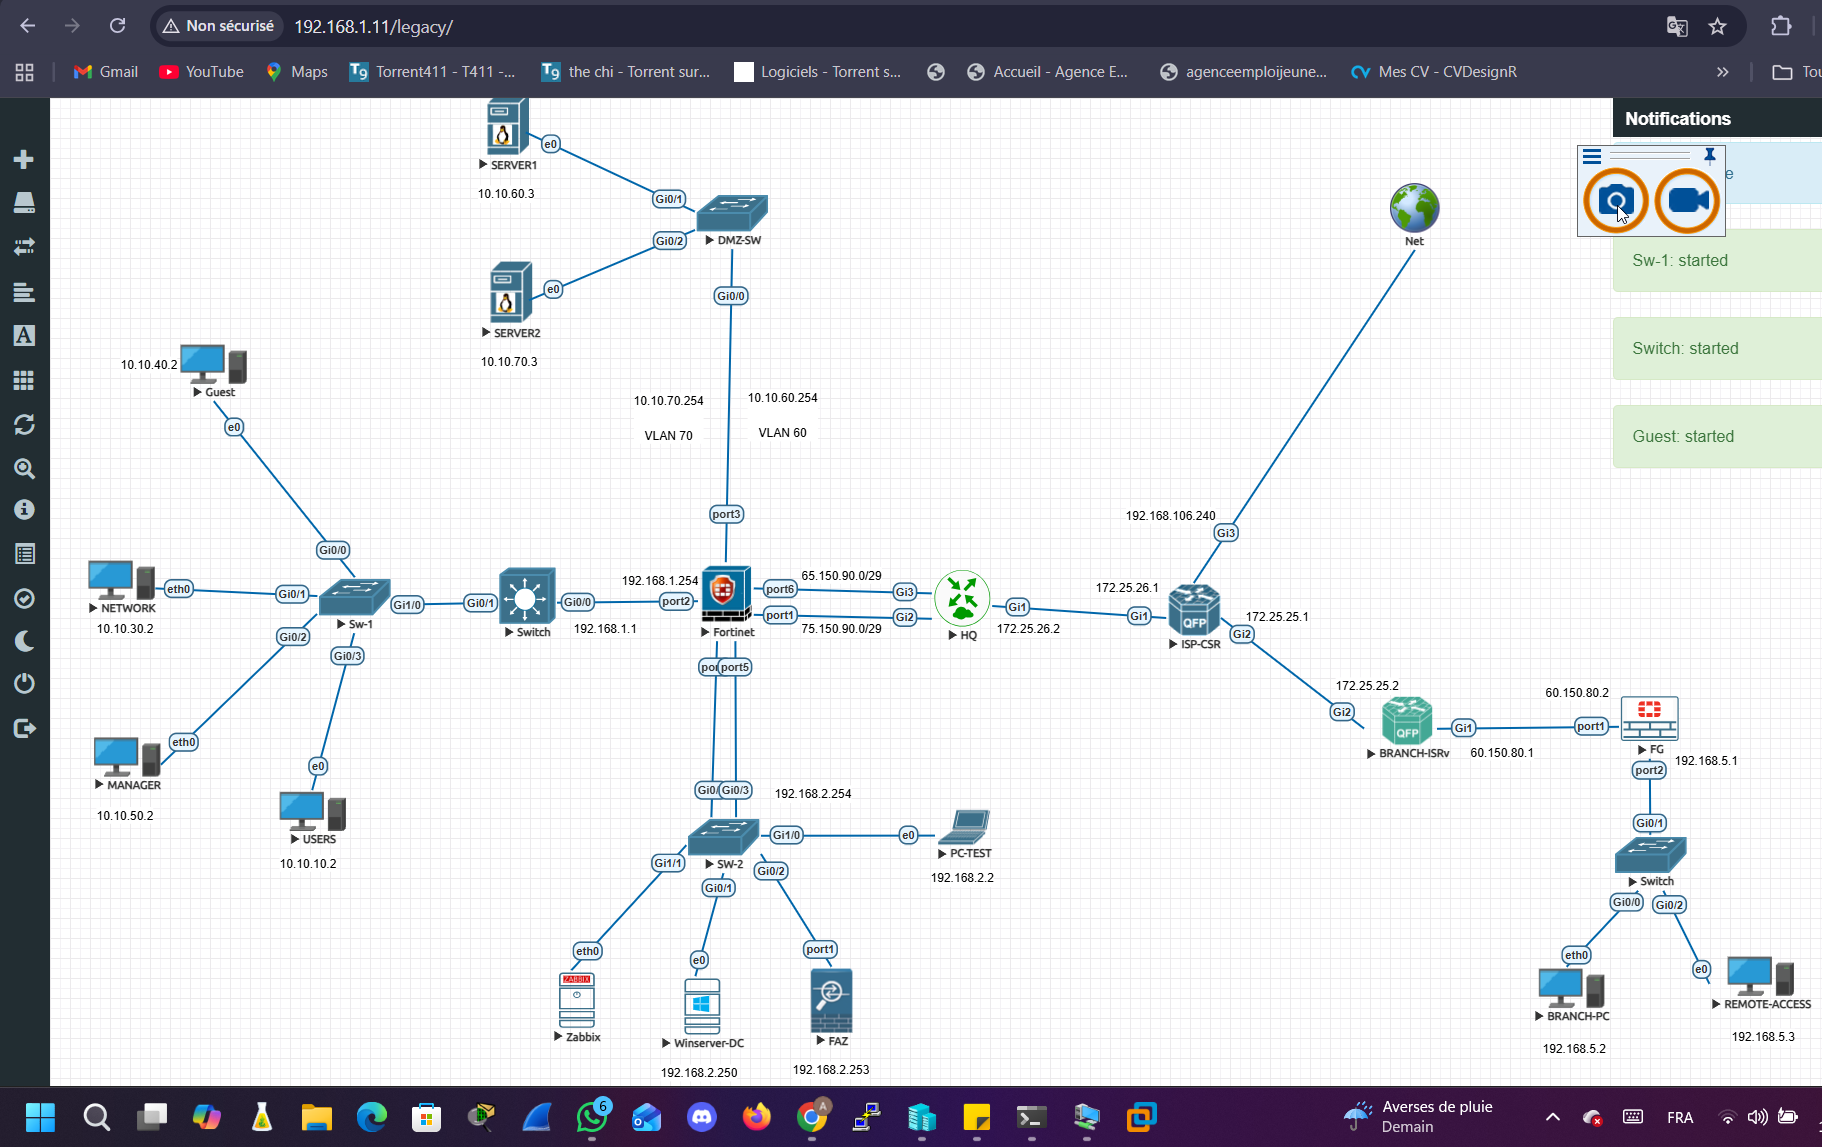Click the logout icon in left sidebar
Image resolution: width=1822 pixels, height=1147 pixels.
24,728
